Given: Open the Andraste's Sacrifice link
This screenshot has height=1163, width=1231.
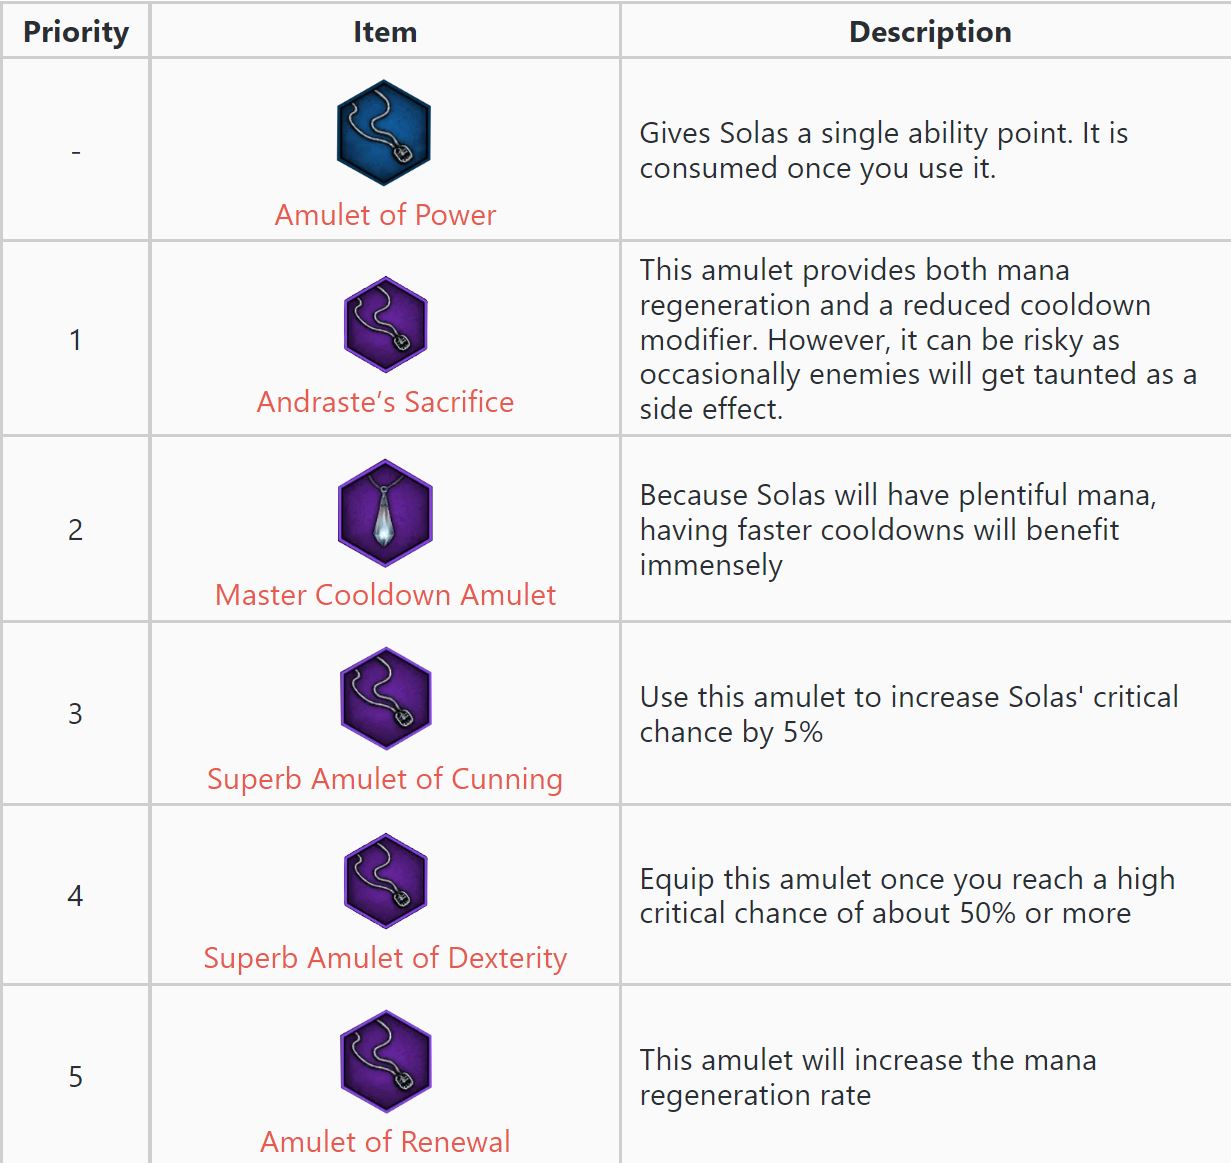Looking at the screenshot, I should click(385, 402).
